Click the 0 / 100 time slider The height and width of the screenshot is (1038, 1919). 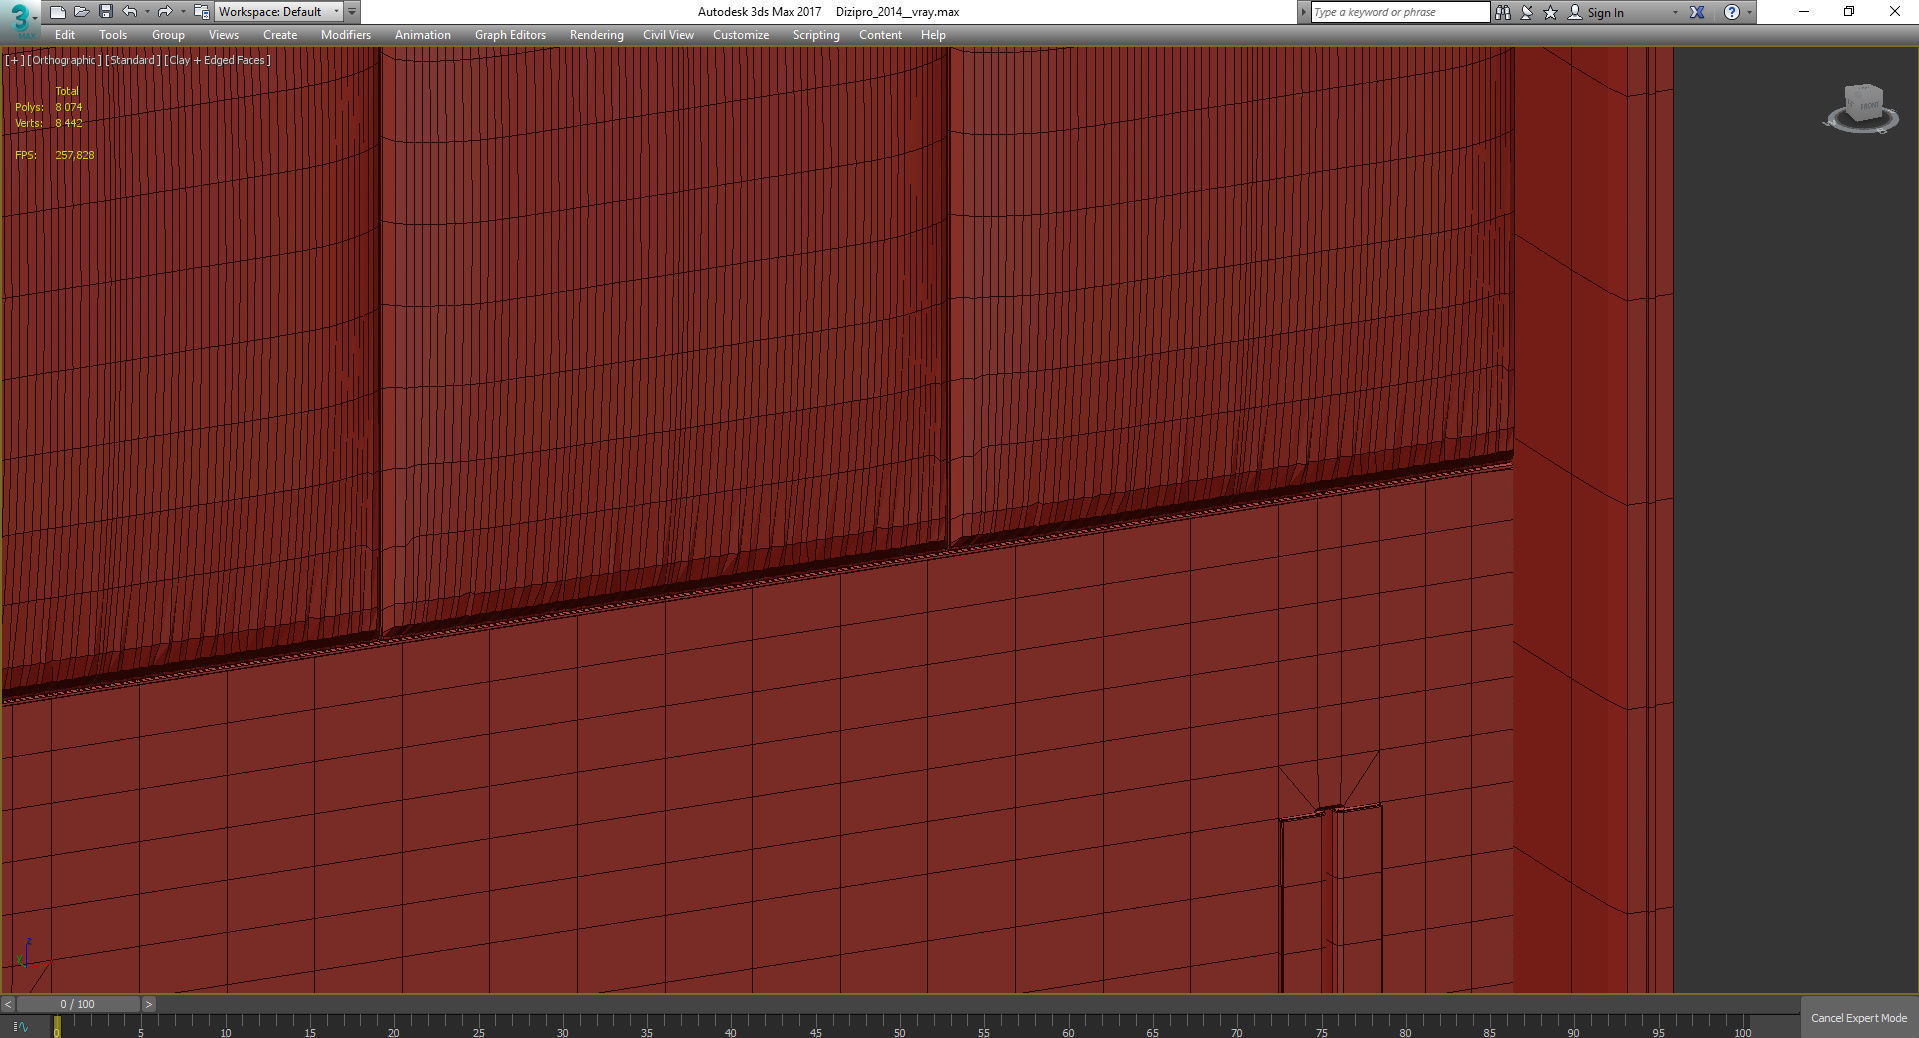point(78,1004)
